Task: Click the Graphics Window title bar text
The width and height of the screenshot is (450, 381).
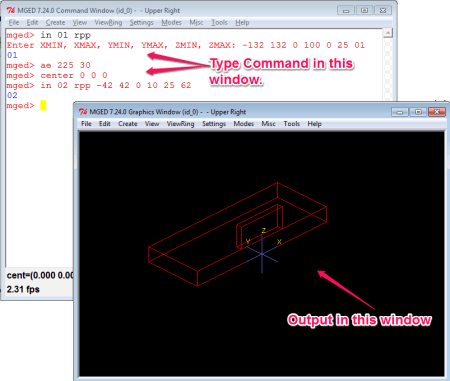Action: click(x=168, y=112)
